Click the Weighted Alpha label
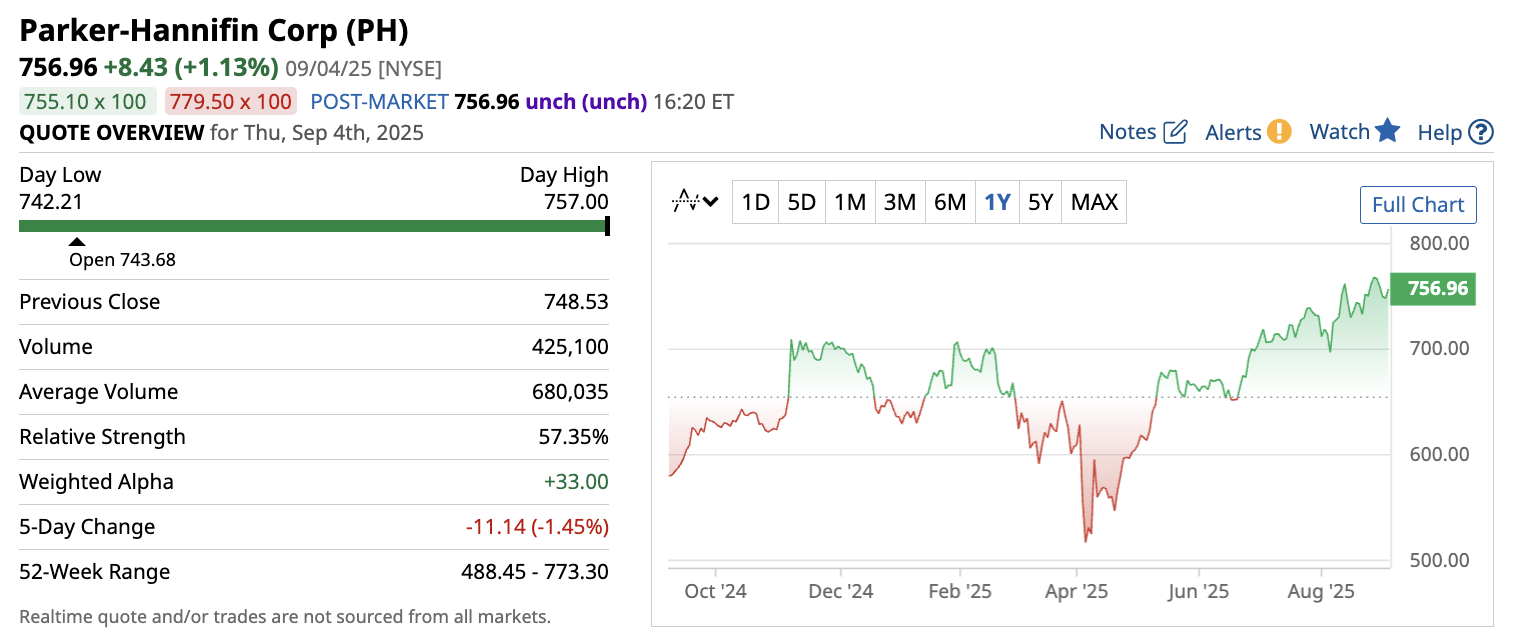1518x642 pixels. click(x=97, y=482)
